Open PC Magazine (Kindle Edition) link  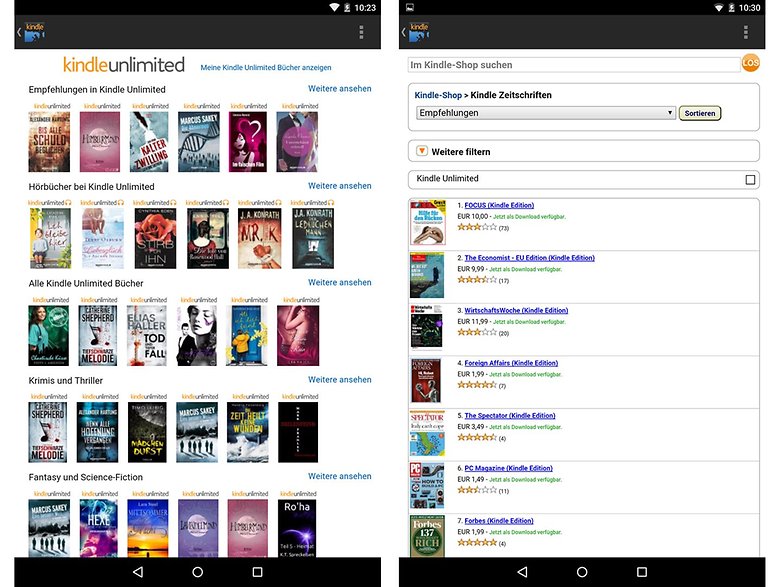[x=508, y=468]
